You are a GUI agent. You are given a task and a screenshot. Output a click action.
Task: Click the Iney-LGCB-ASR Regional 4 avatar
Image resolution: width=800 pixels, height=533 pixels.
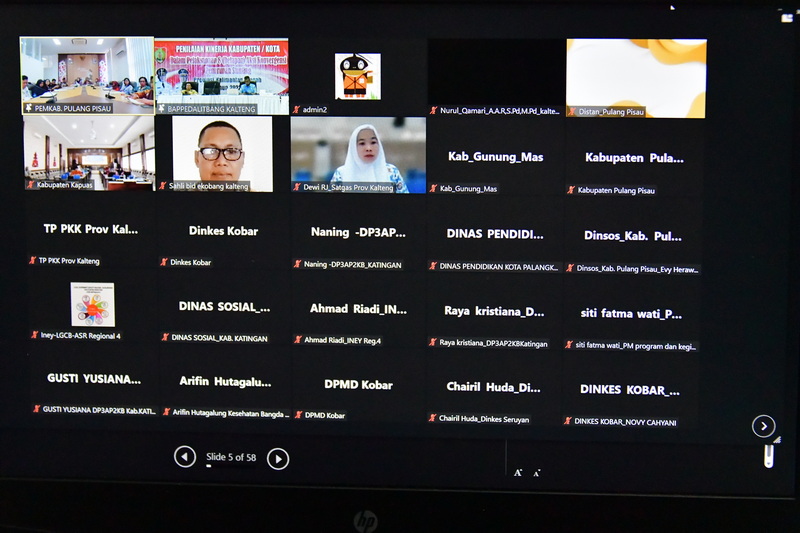(92, 304)
